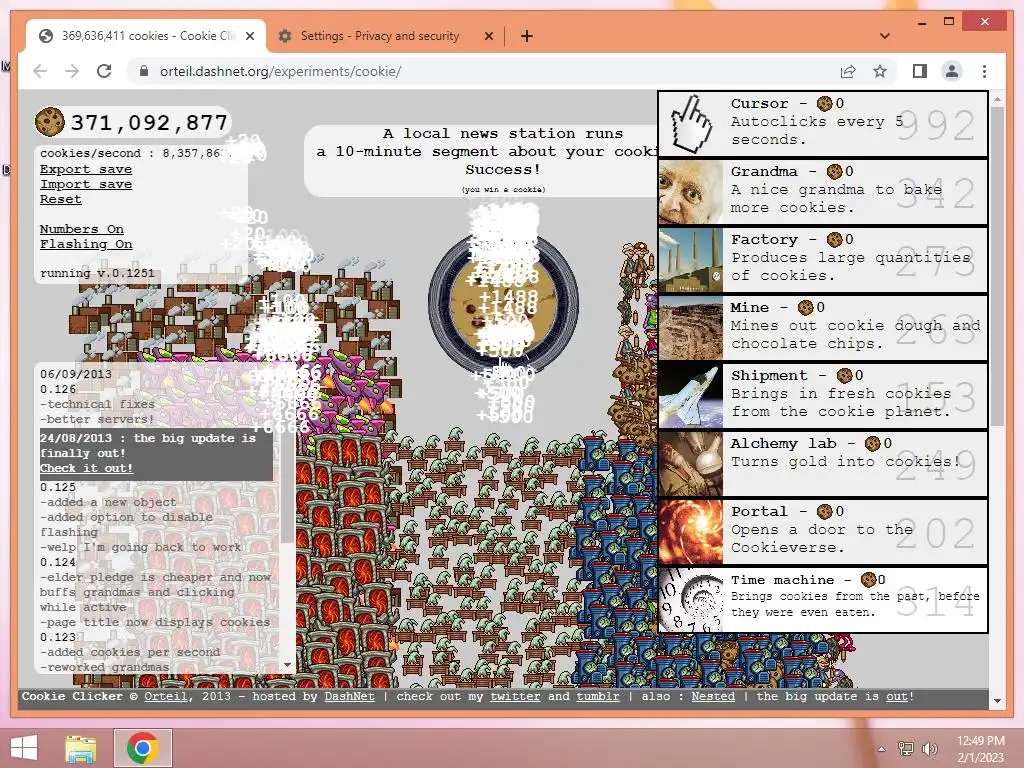Switch to the Cookie Clicker browser tab
This screenshot has height=768, width=1024.
point(146,36)
